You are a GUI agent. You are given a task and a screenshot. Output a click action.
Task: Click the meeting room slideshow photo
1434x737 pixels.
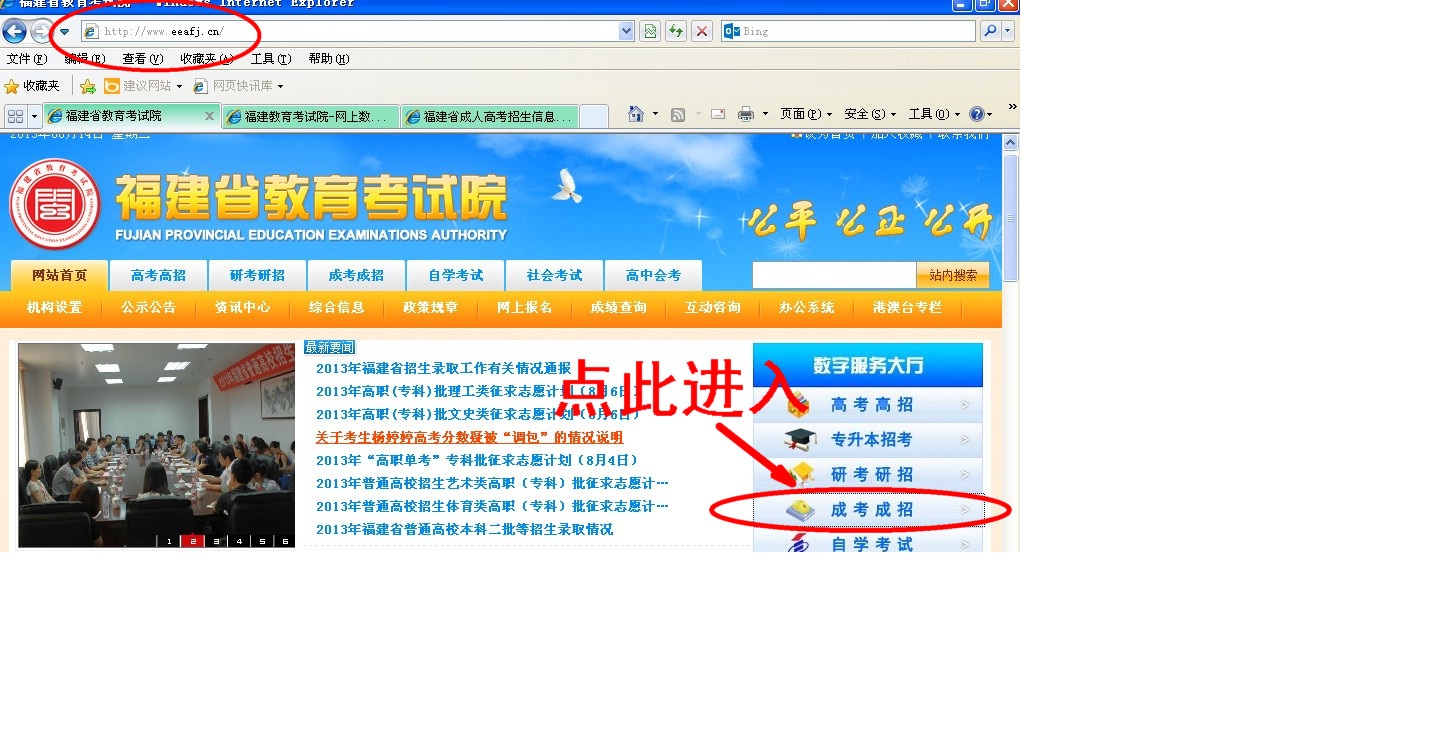click(156, 445)
